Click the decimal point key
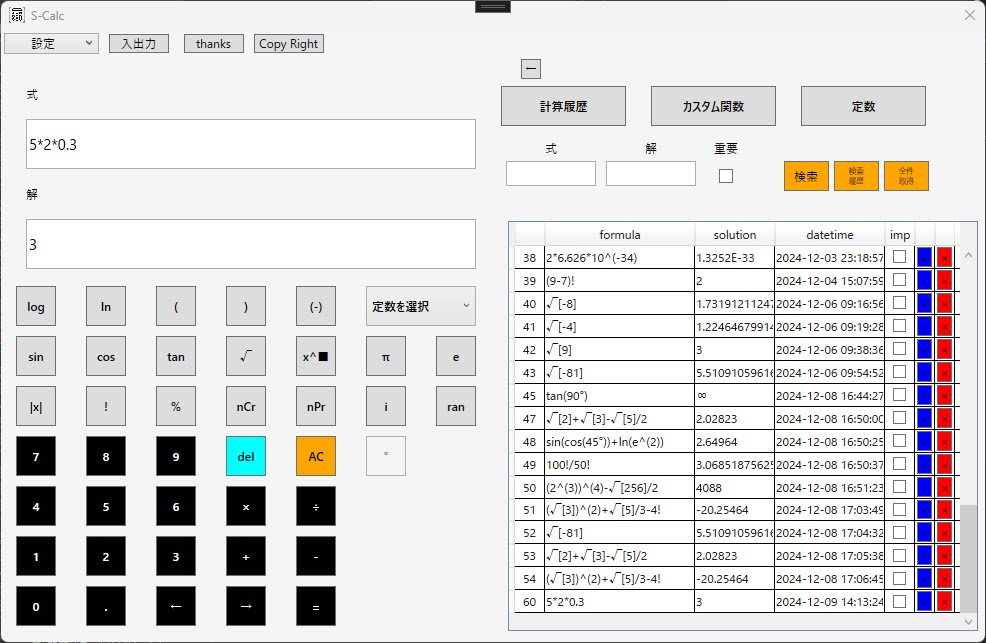 tap(106, 607)
